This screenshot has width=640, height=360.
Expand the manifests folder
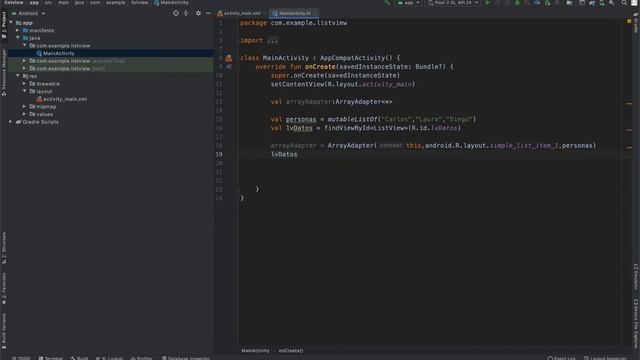tap(18, 30)
